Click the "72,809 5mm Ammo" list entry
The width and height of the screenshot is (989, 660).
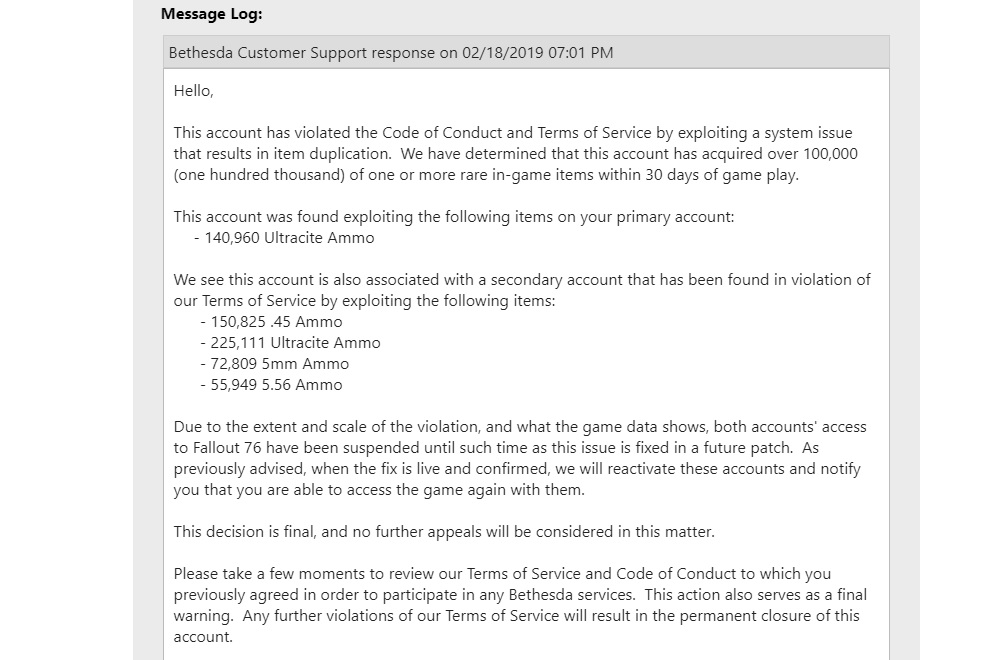pos(280,364)
